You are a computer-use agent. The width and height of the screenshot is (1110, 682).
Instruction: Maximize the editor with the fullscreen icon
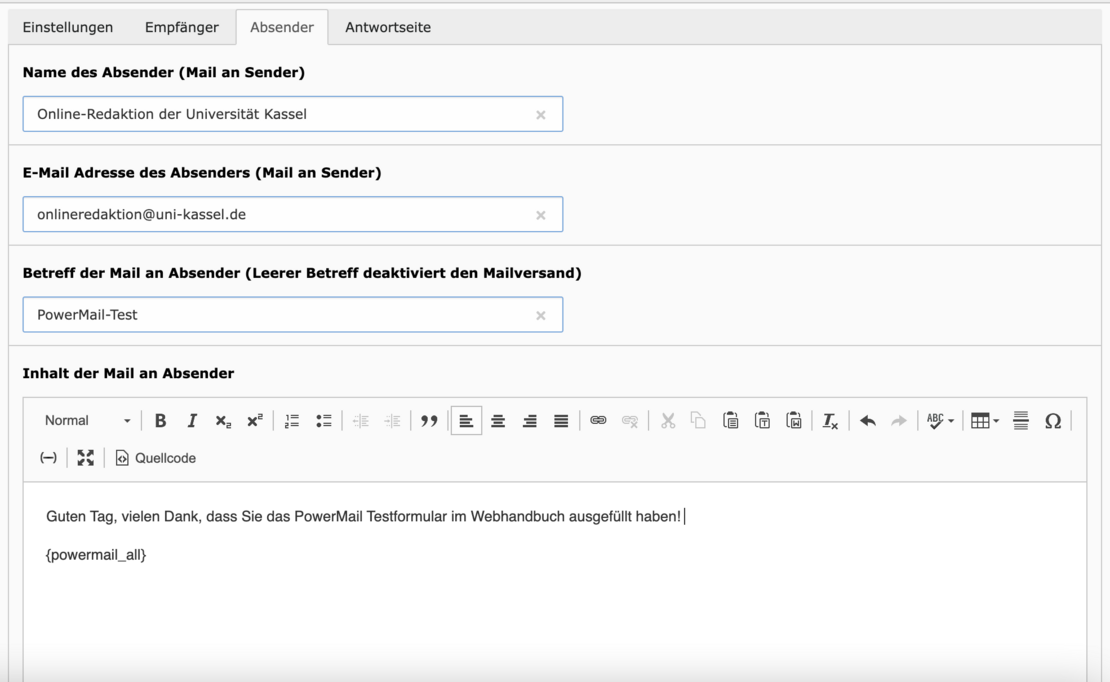86,458
